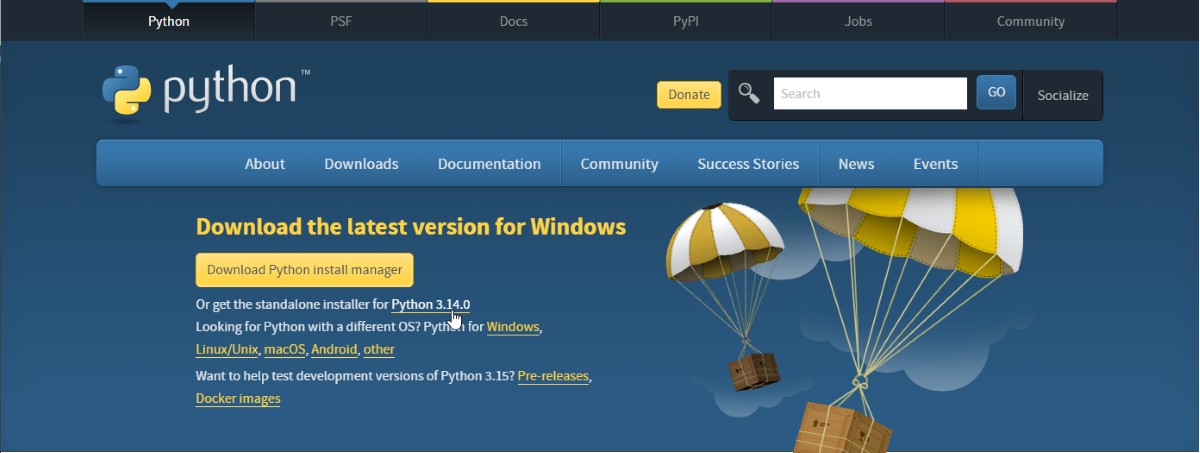Go to the PyPI top tab
Screen dimensions: 1200x453
pyautogui.click(x=685, y=21)
